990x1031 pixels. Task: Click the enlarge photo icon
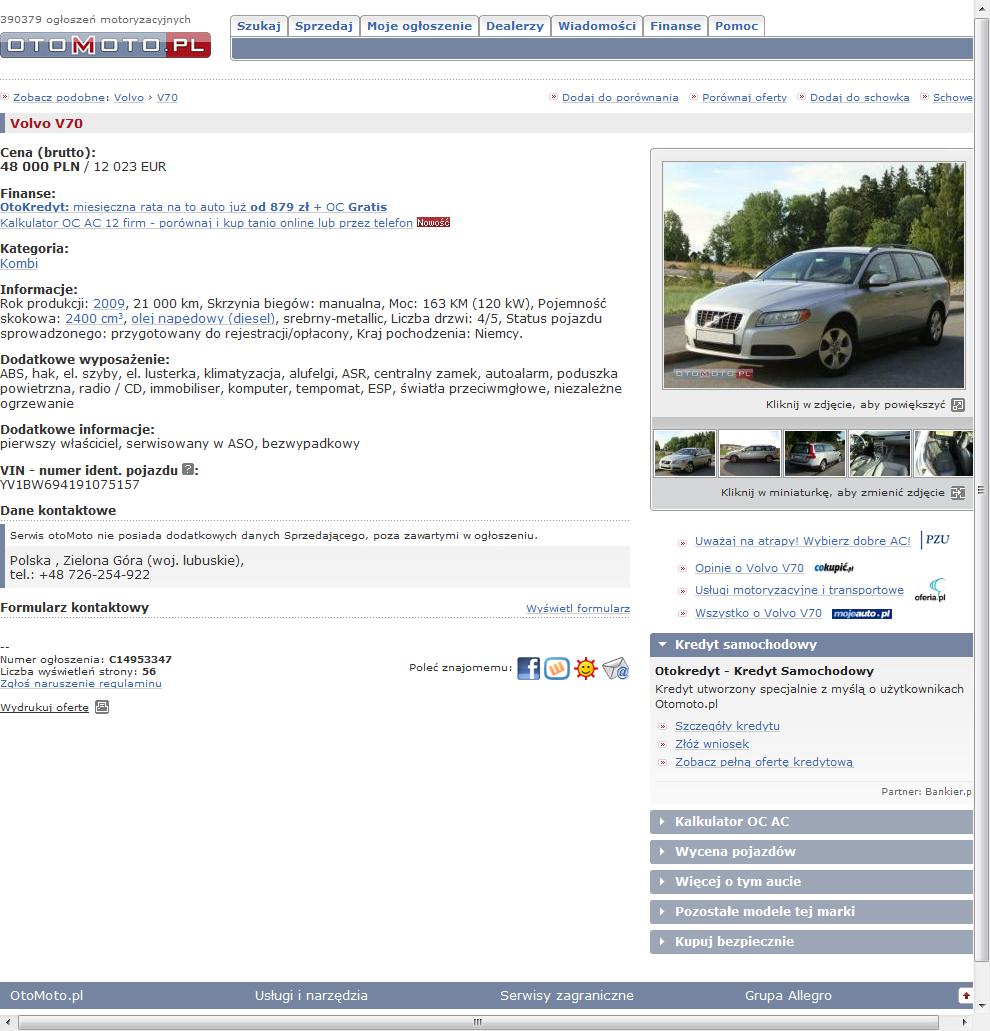coord(958,404)
